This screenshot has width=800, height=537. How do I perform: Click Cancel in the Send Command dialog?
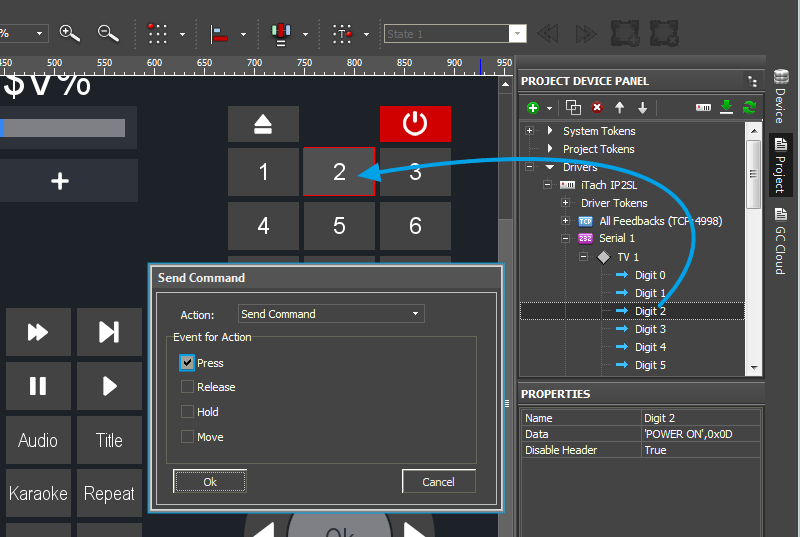(x=438, y=482)
